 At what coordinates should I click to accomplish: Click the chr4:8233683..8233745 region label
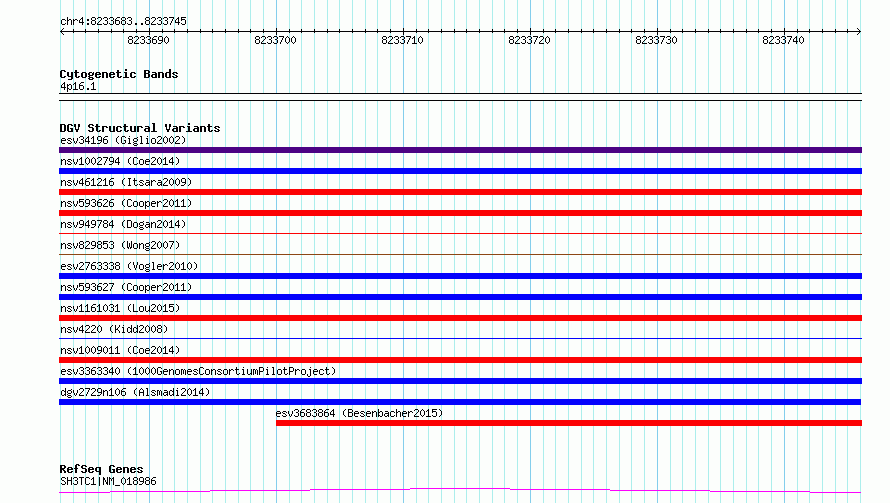coord(123,22)
